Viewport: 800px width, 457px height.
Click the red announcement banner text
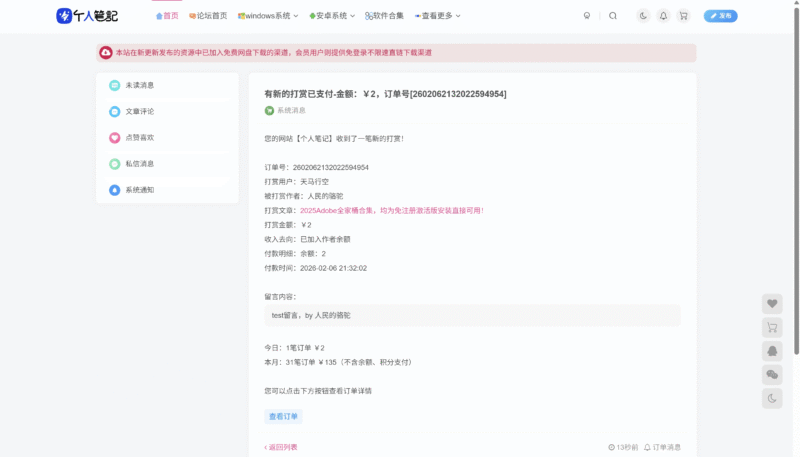(273, 53)
